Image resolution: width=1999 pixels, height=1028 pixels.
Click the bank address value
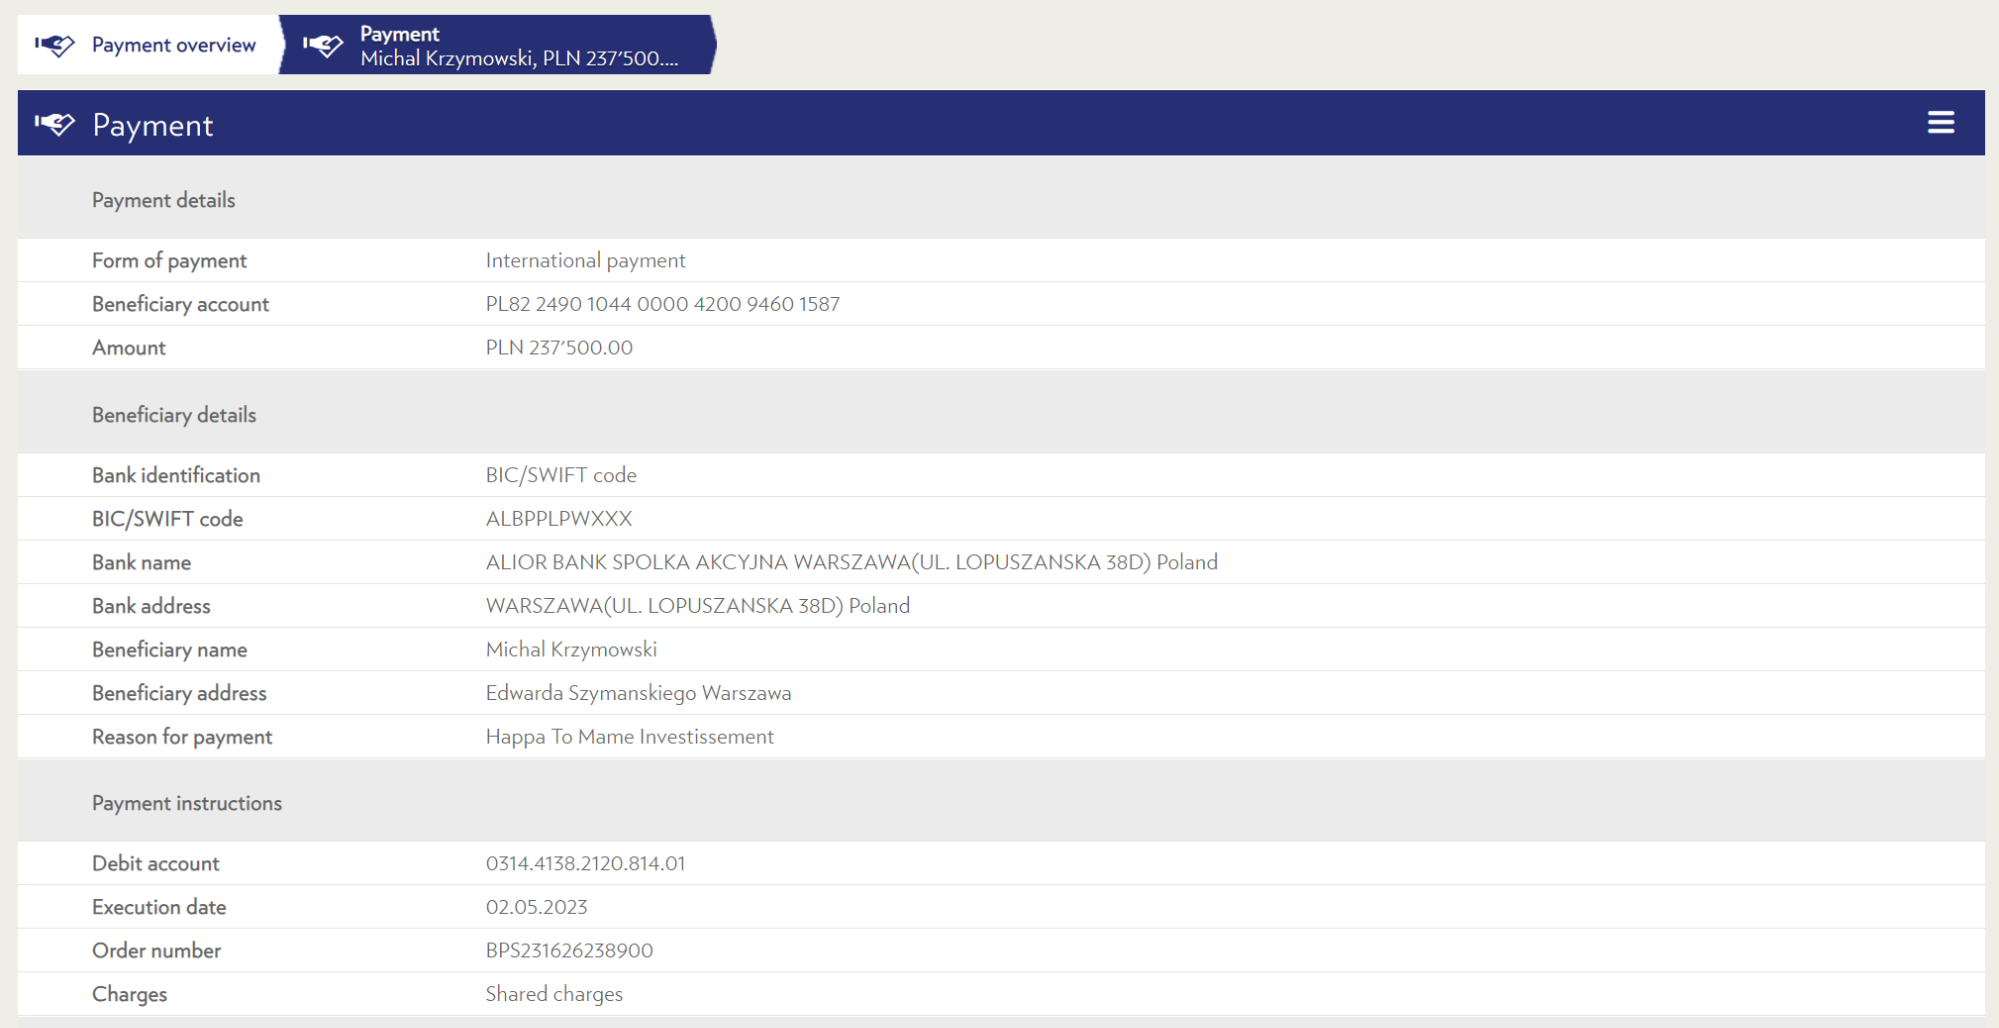pyautogui.click(x=697, y=606)
